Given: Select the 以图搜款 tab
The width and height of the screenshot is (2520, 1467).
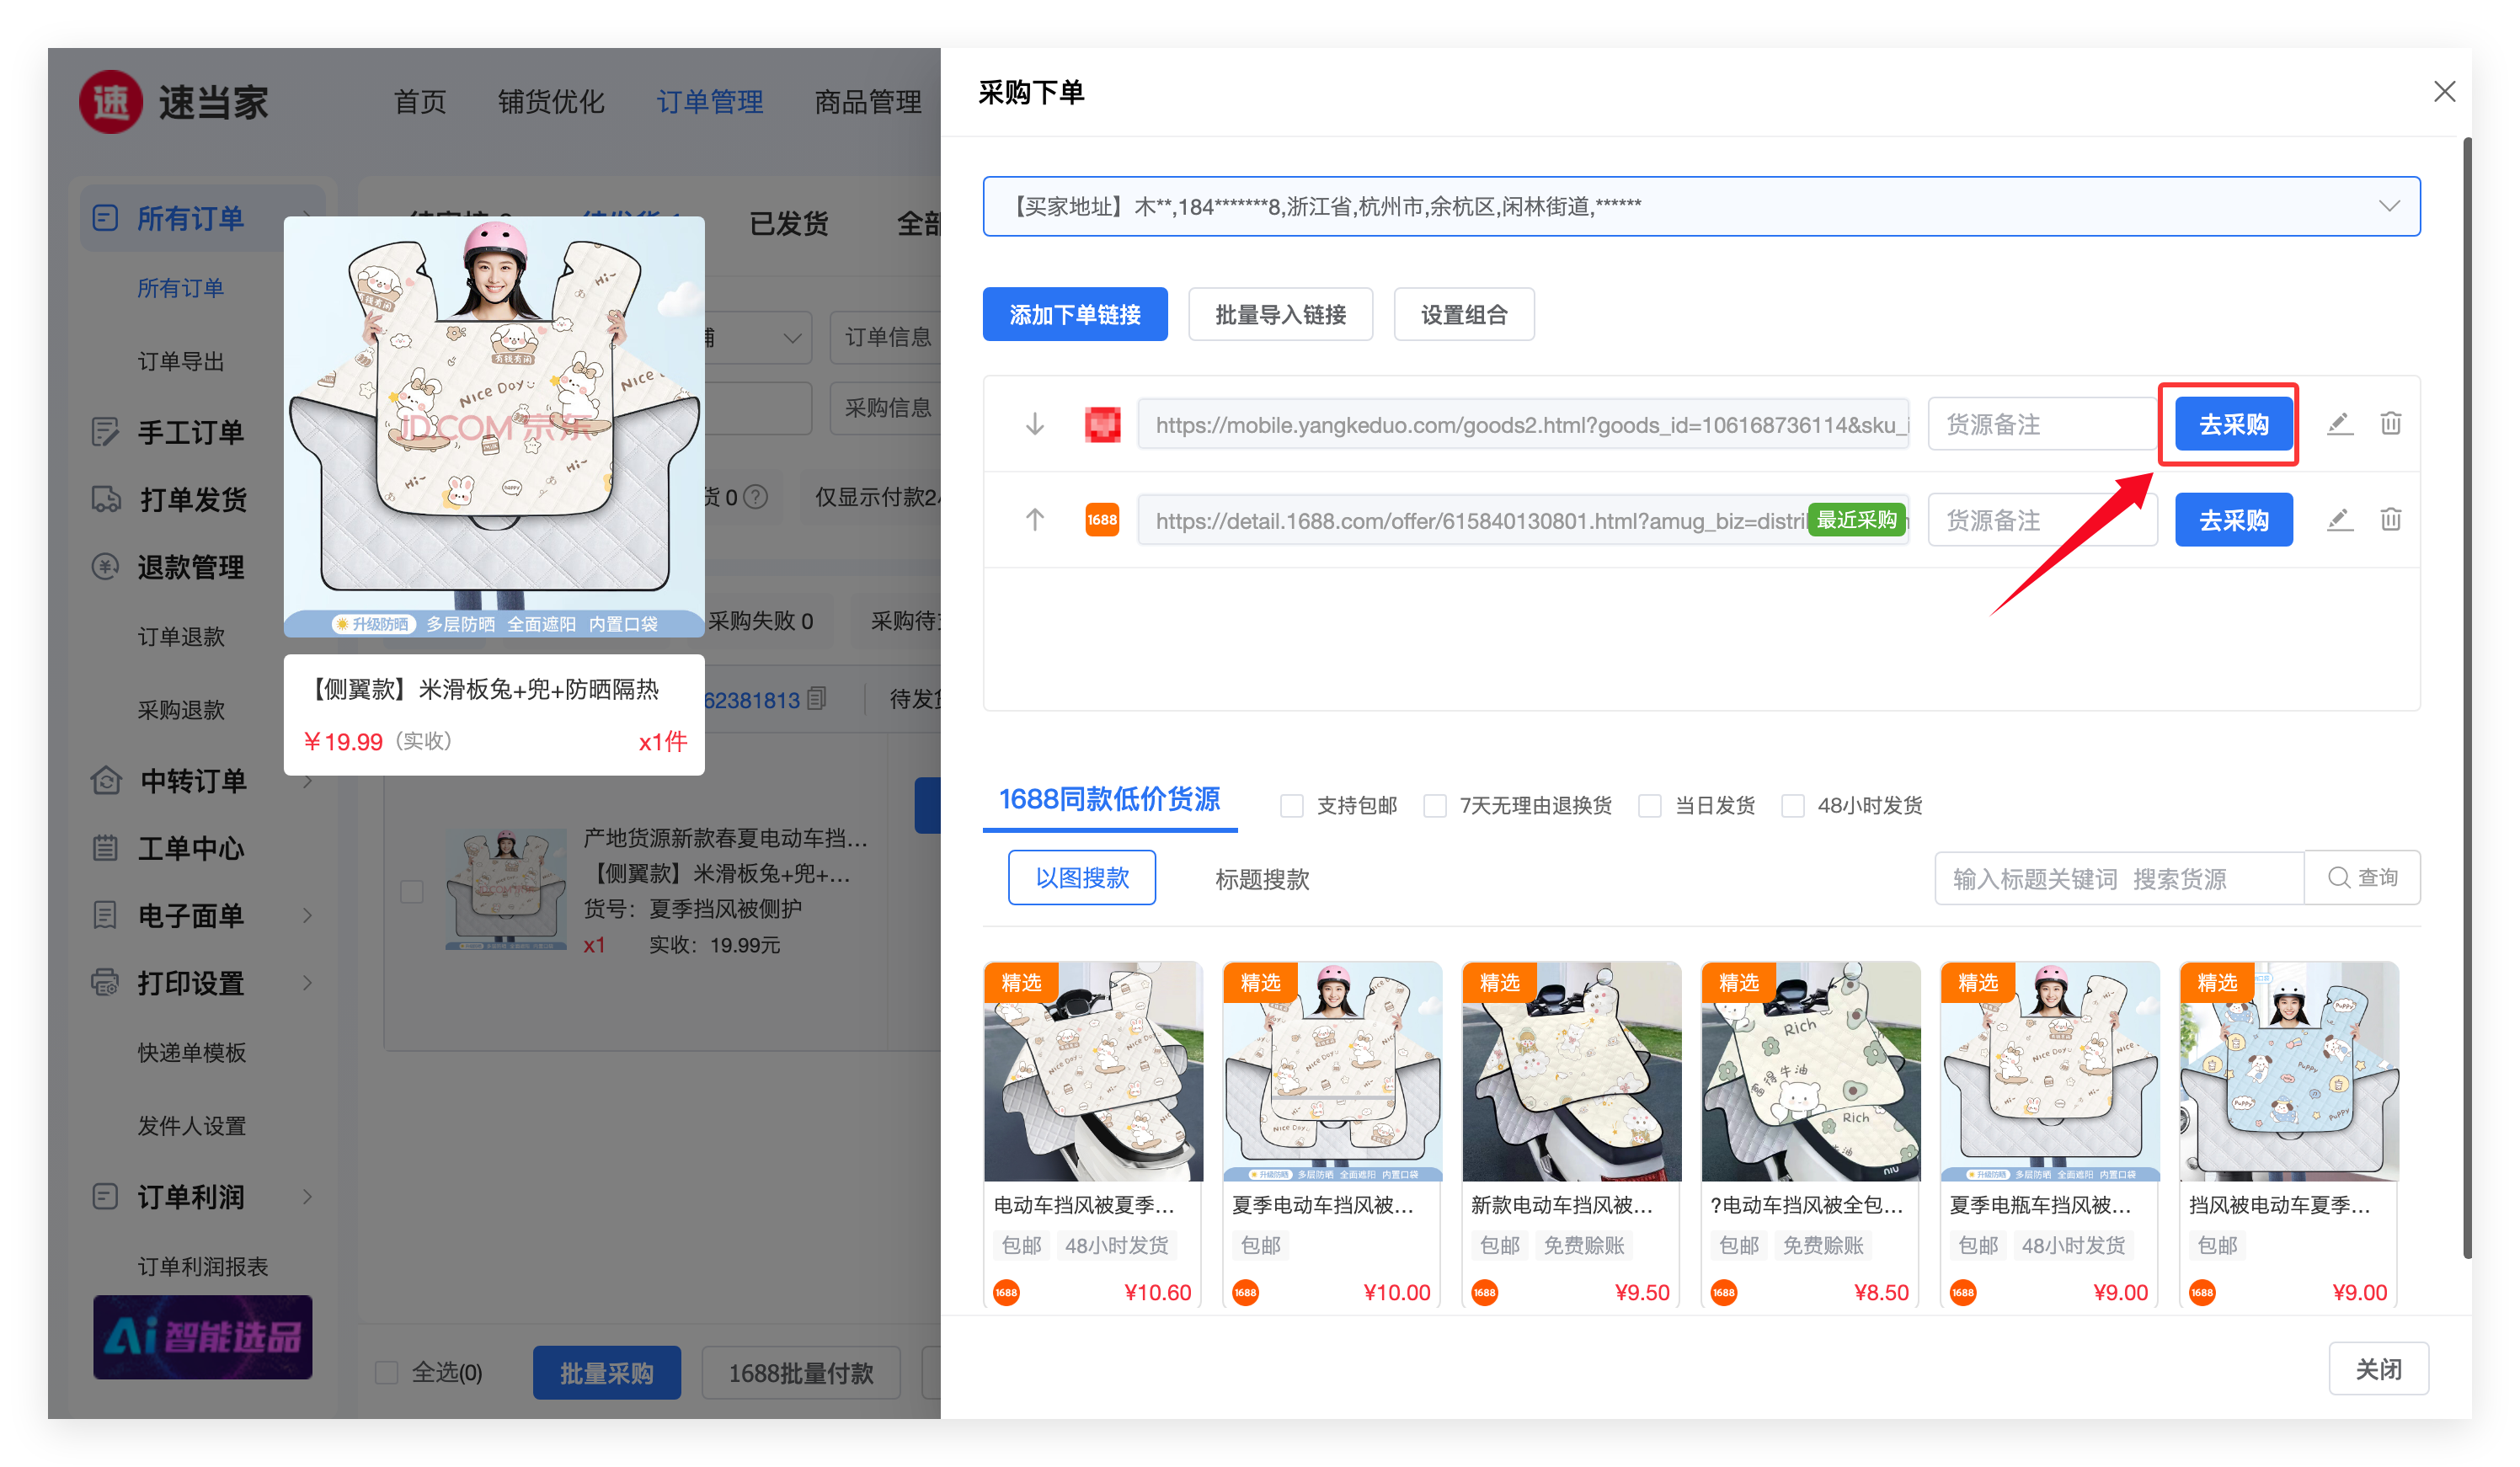Looking at the screenshot, I should click(x=1082, y=878).
